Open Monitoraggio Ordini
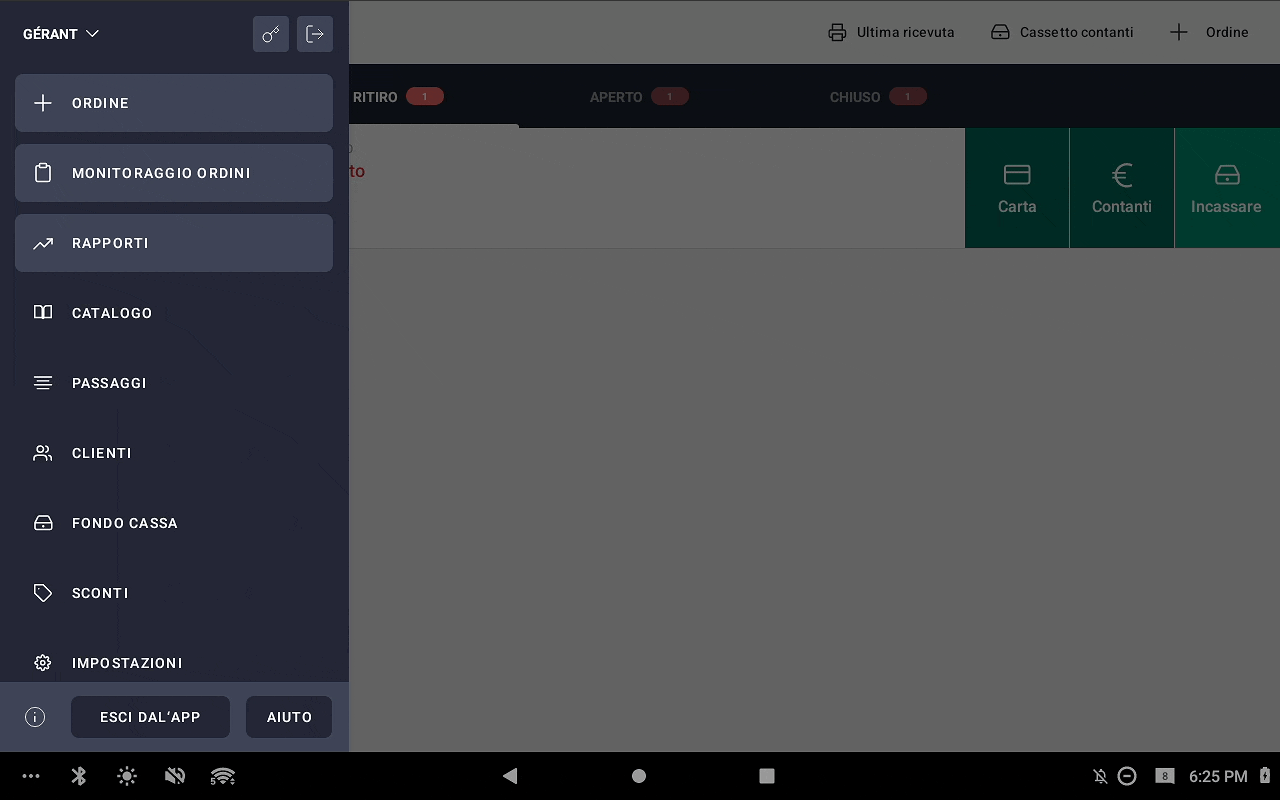Viewport: 1280px width, 800px height. (173, 173)
